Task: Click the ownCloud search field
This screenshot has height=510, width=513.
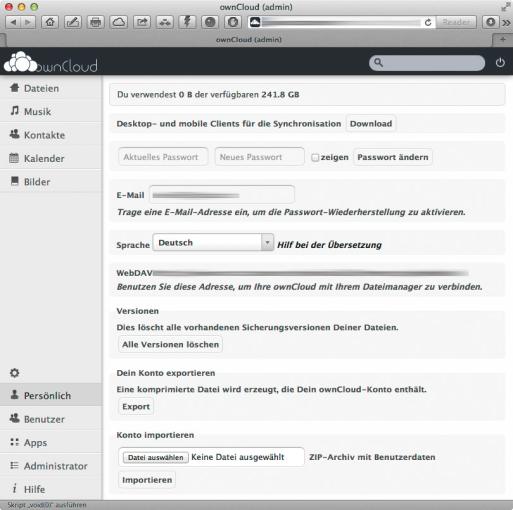Action: pos(427,63)
